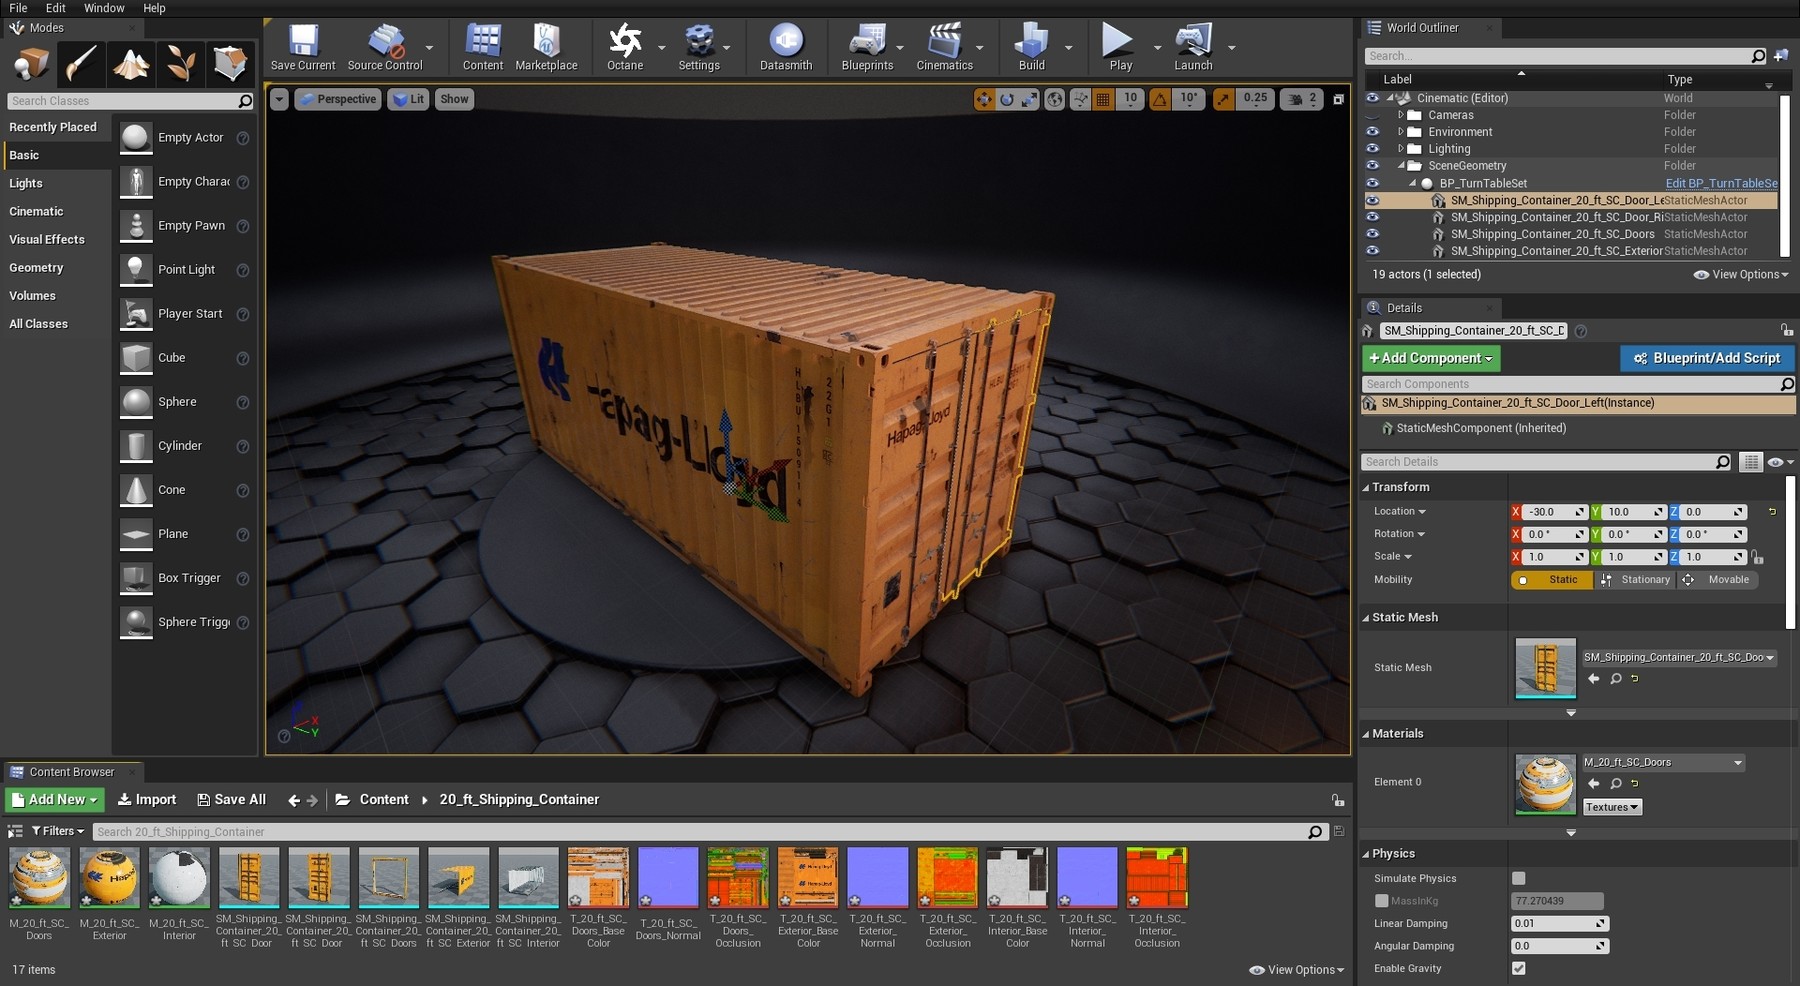
Task: Open the Window menu
Action: click(104, 8)
